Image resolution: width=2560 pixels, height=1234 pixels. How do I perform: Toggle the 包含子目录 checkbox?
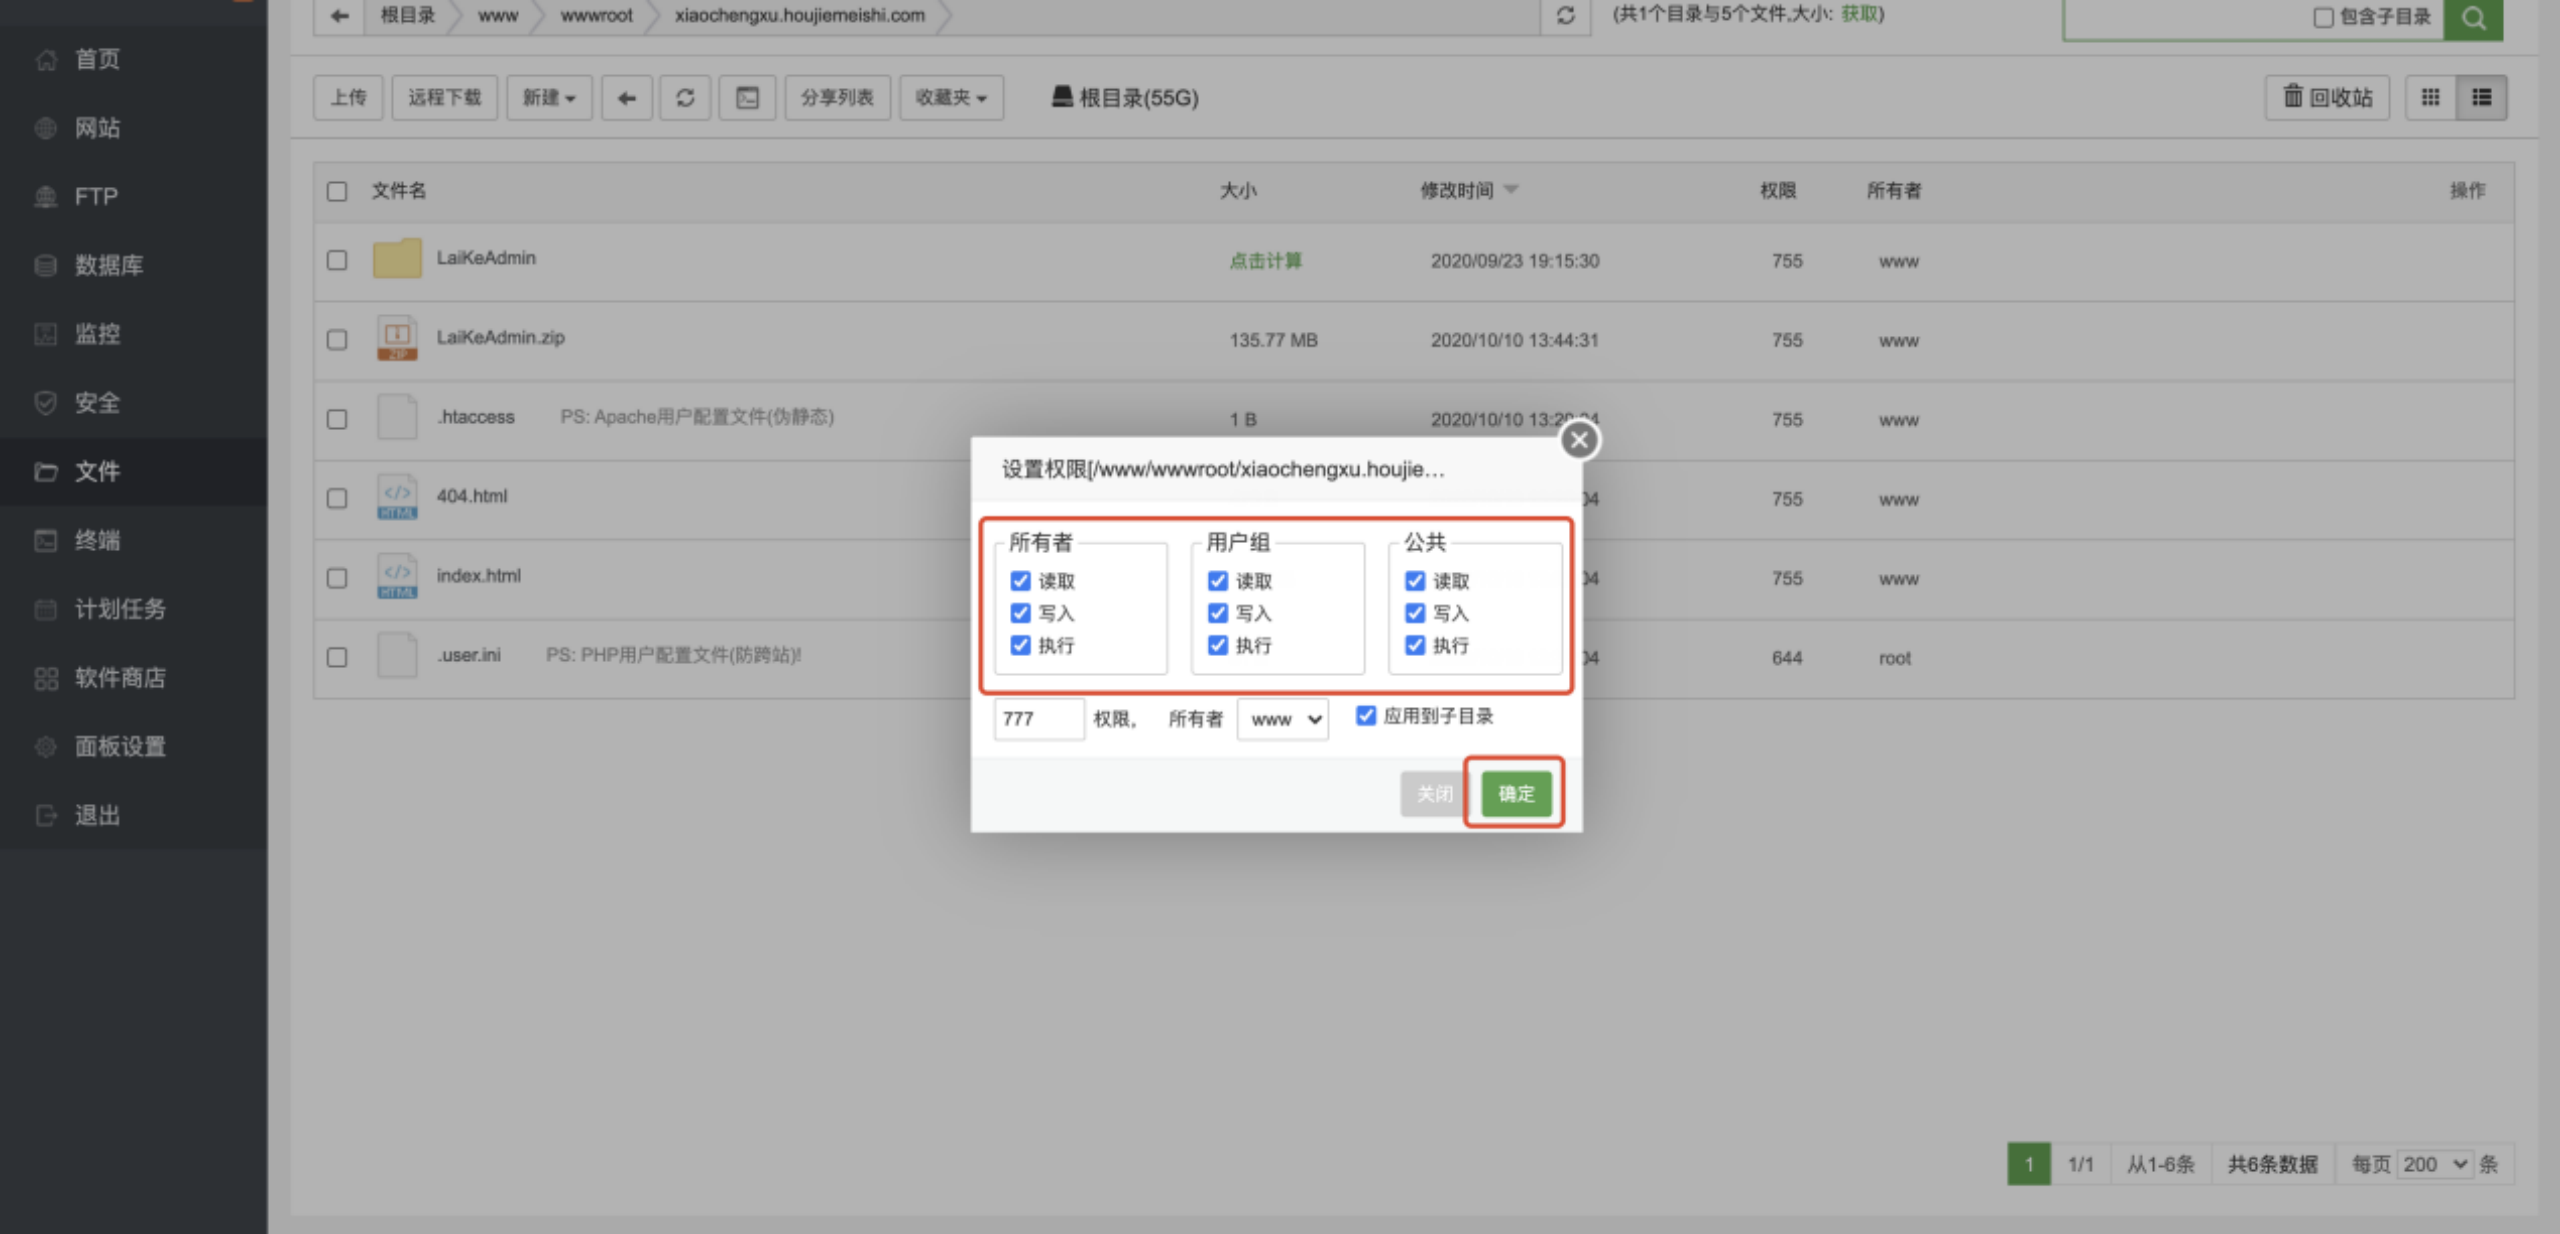click(2323, 18)
